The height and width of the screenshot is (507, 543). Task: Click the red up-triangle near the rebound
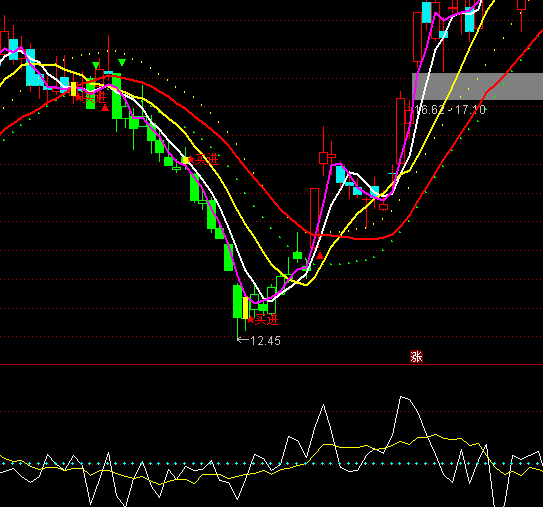(320, 256)
